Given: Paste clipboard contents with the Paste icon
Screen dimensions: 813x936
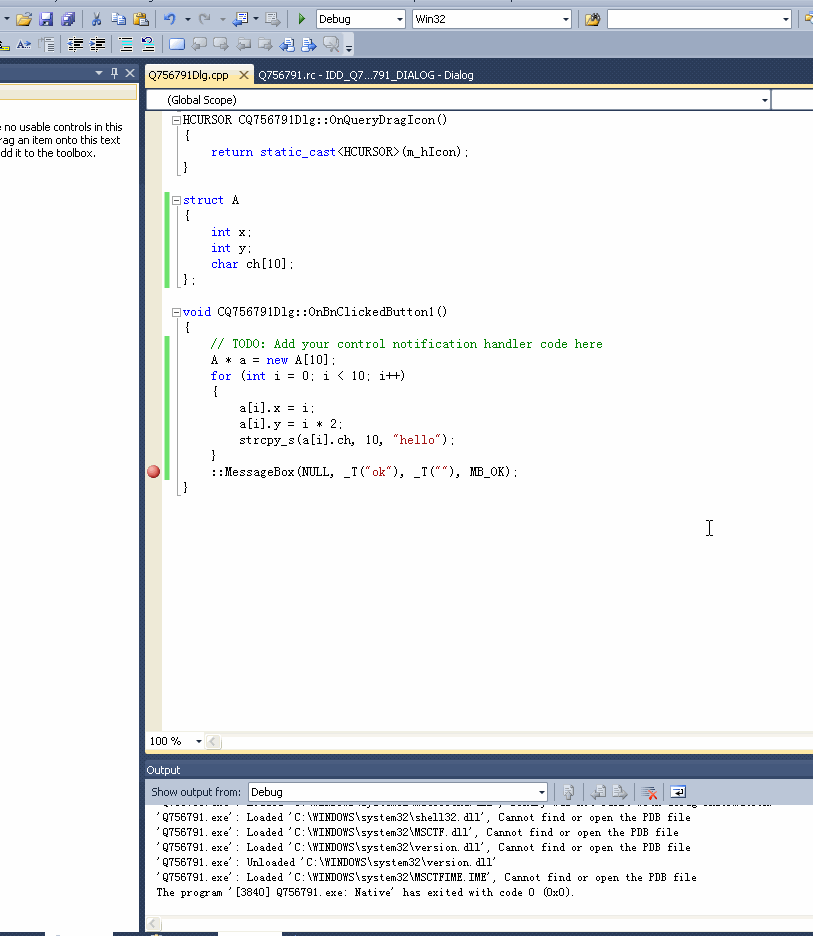Looking at the screenshot, I should click(141, 19).
